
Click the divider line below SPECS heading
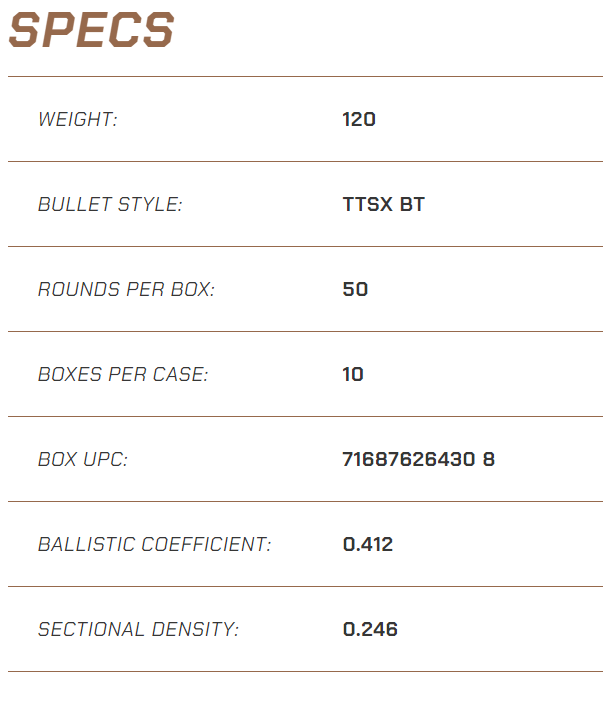click(x=305, y=76)
